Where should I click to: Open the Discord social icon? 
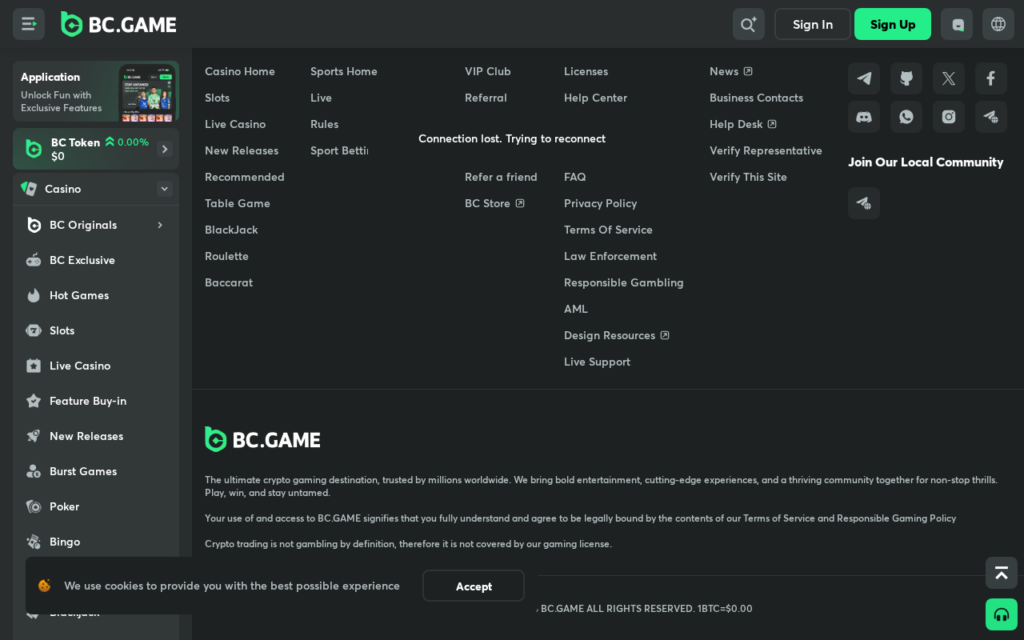tap(864, 117)
